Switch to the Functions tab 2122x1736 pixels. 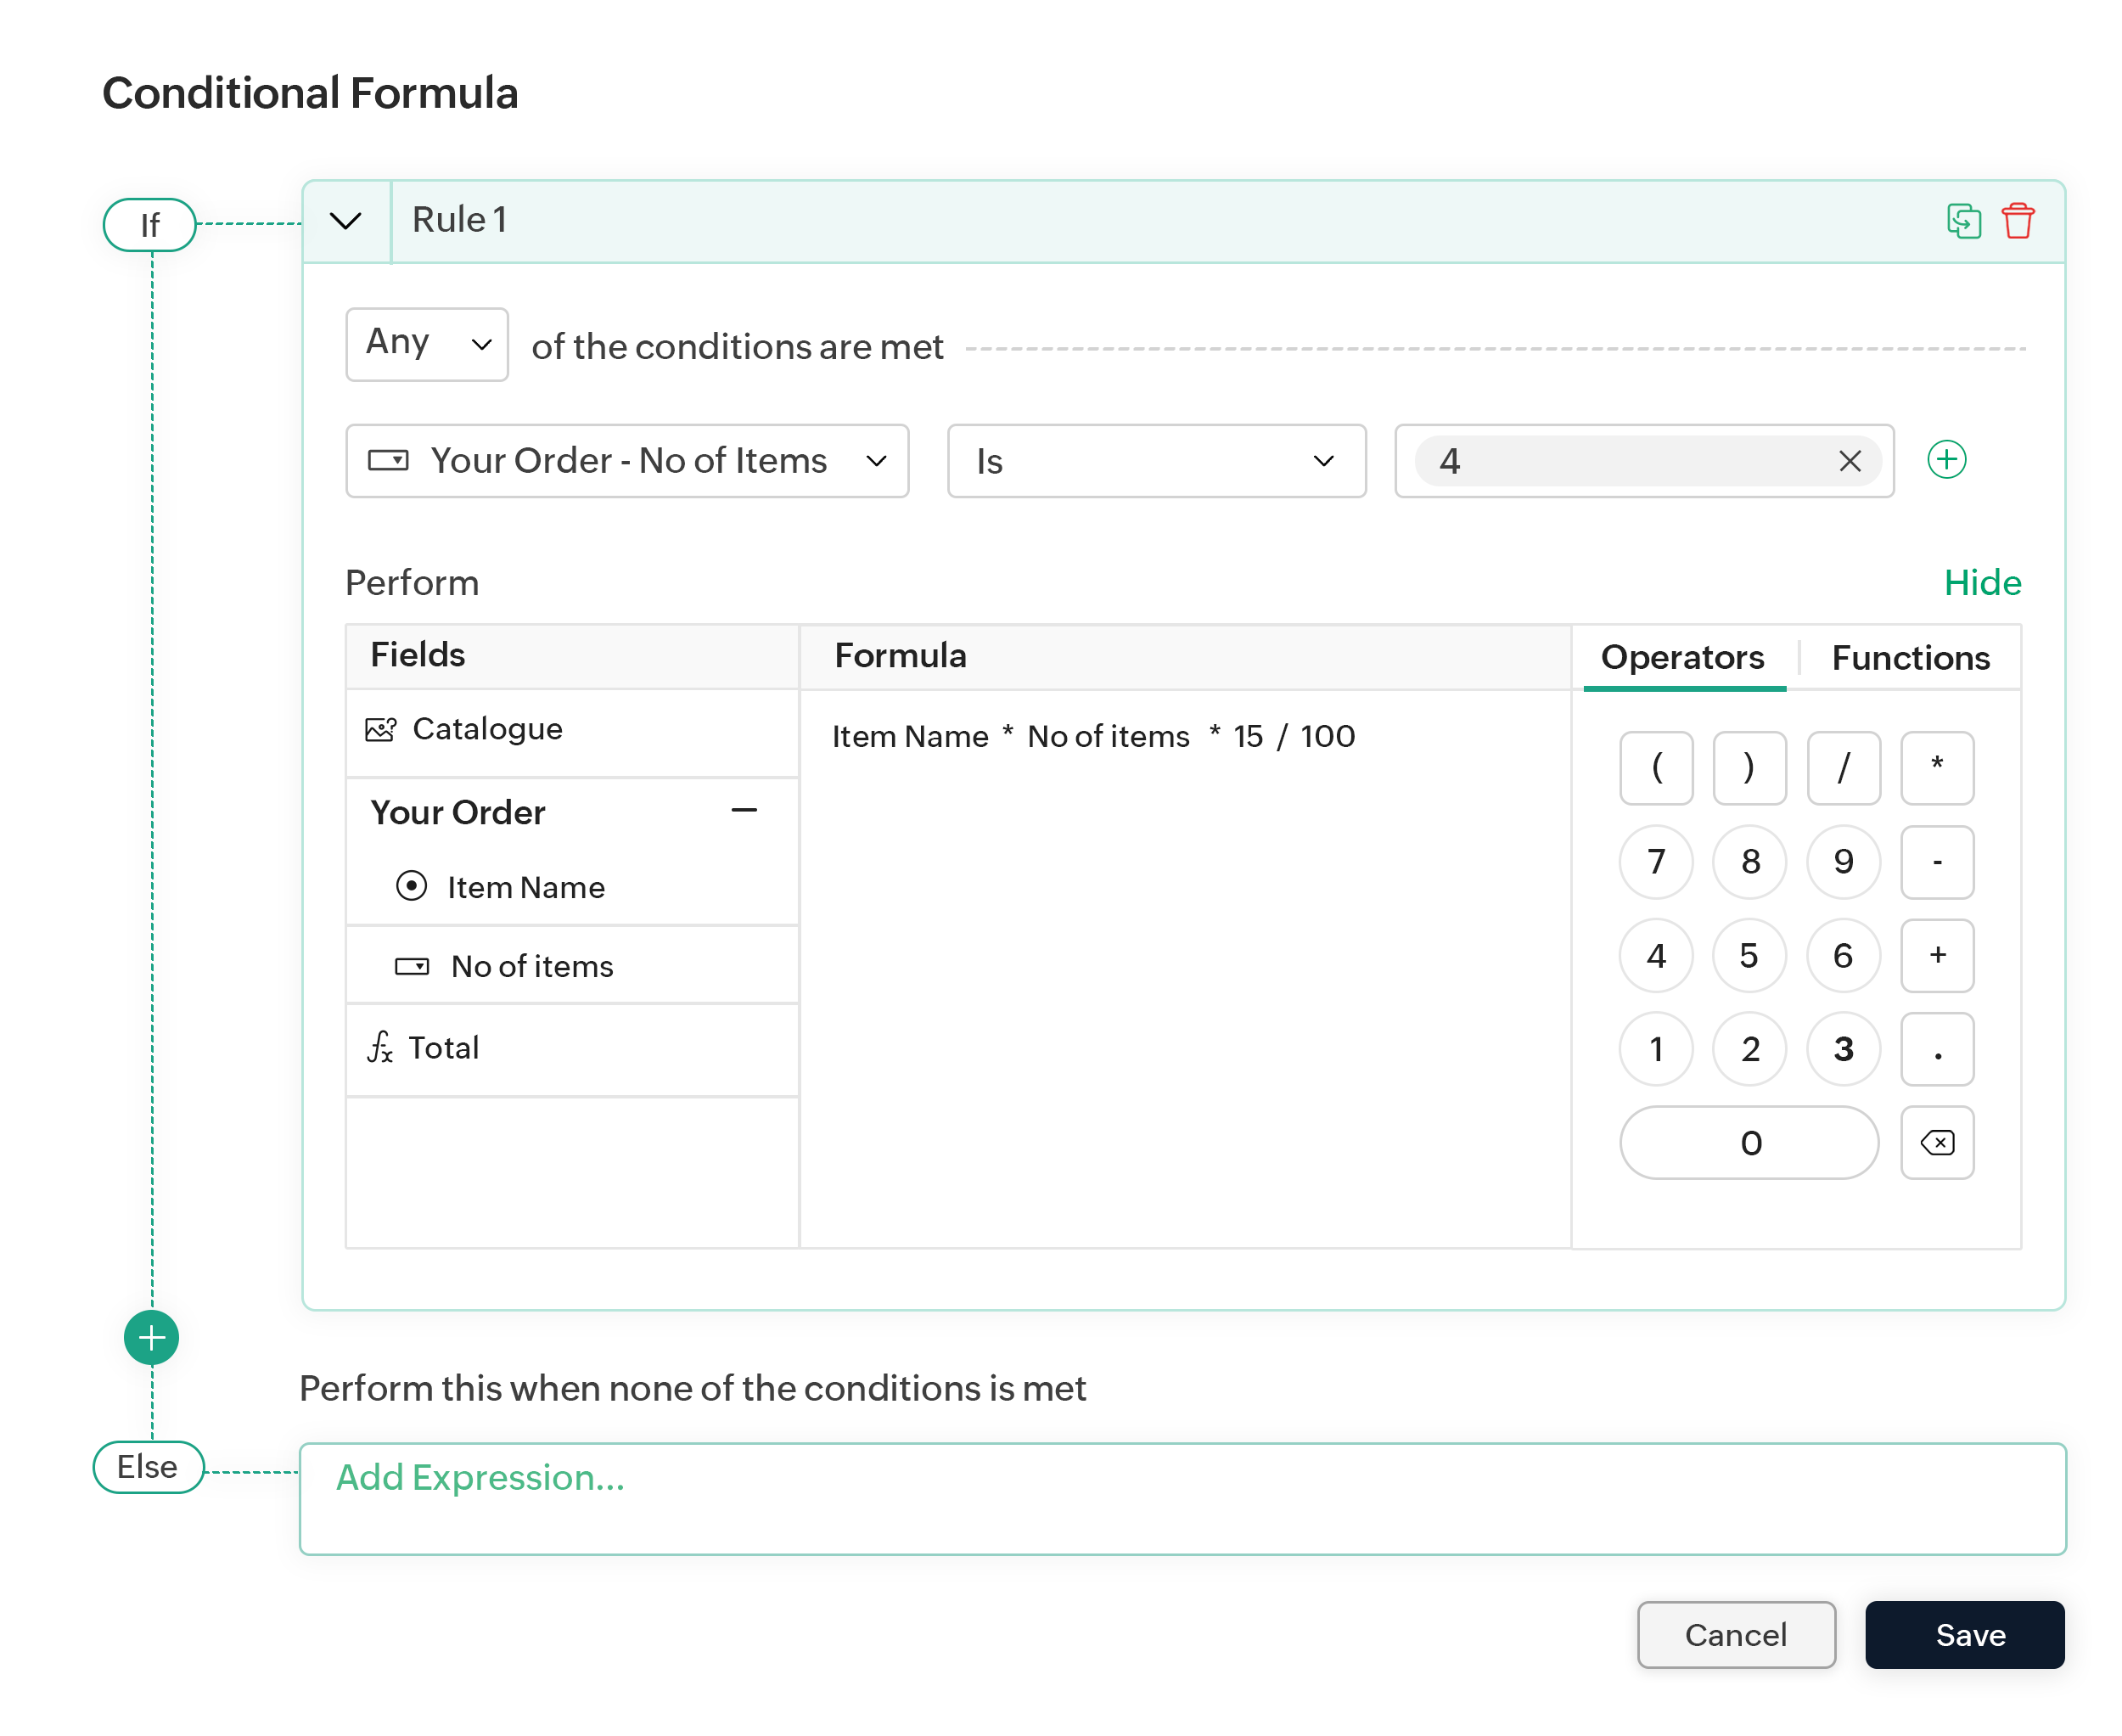[1909, 657]
